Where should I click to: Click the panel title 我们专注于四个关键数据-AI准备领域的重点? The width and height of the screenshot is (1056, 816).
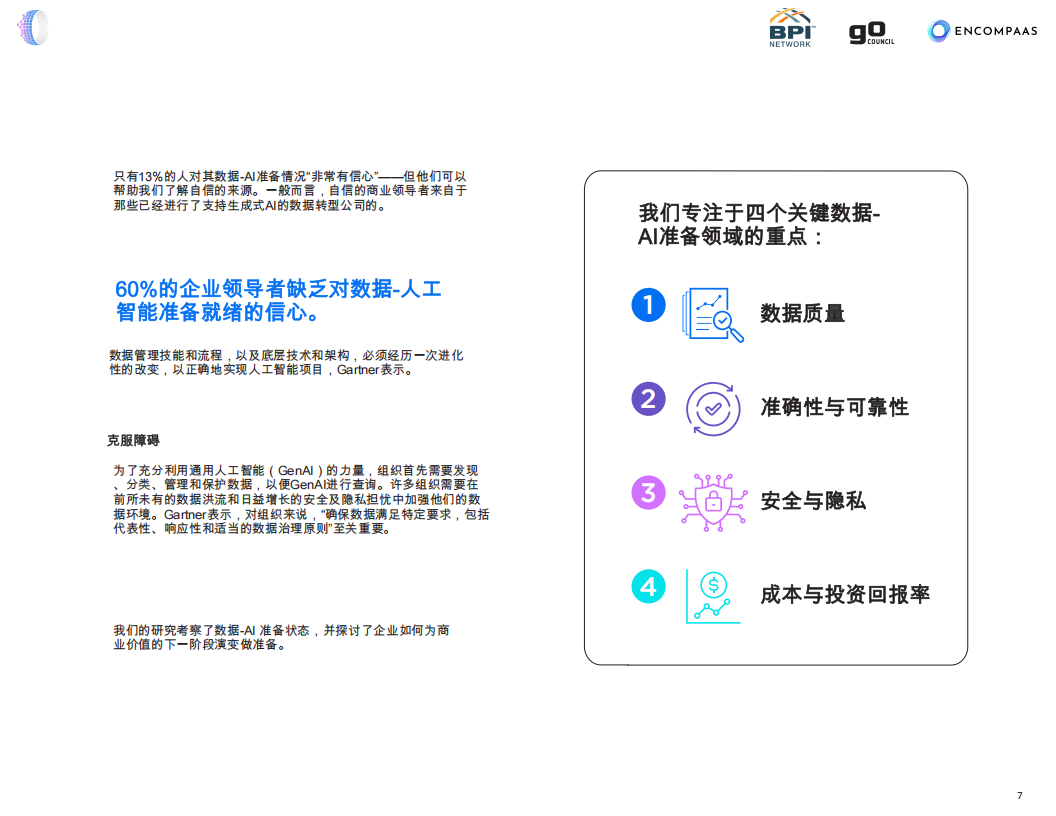[759, 224]
